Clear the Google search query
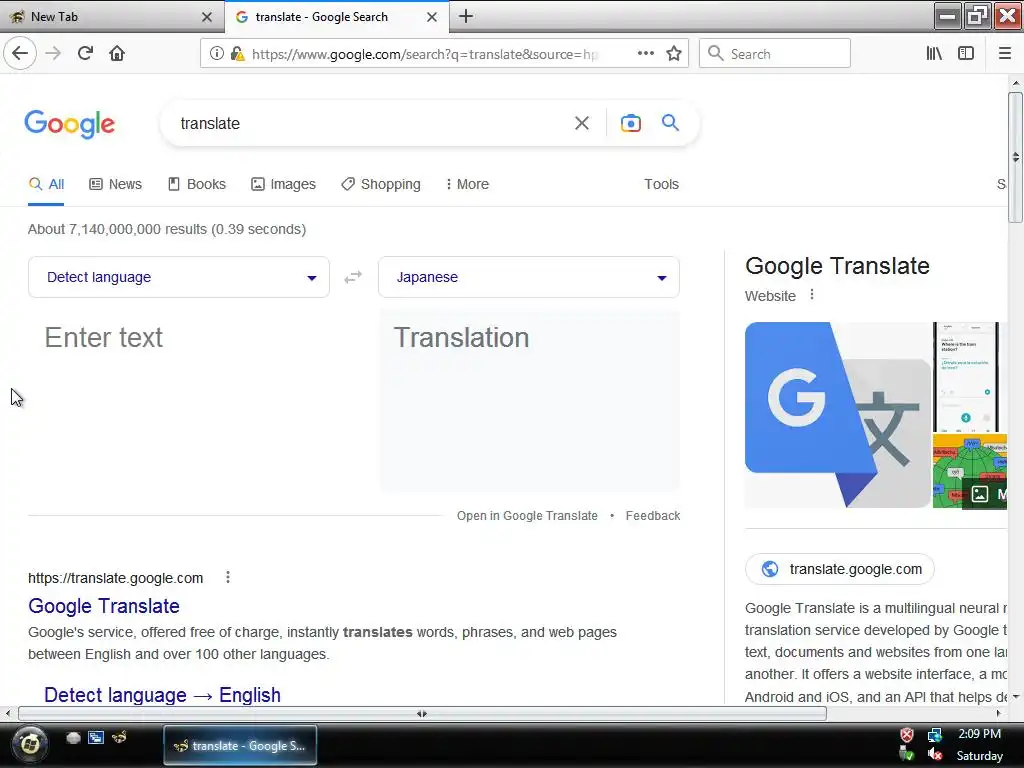The width and height of the screenshot is (1024, 768). (x=581, y=123)
